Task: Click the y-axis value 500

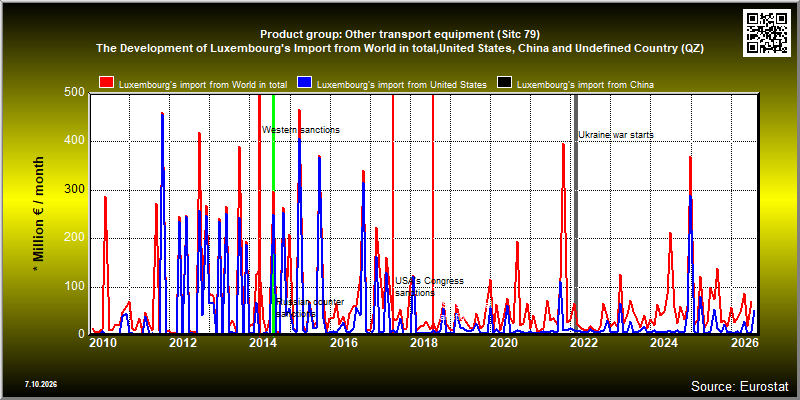Action: click(x=76, y=92)
